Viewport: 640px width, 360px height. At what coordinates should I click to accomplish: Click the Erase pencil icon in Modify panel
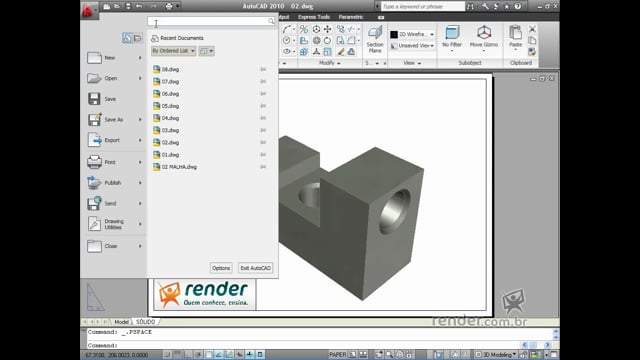[340, 52]
